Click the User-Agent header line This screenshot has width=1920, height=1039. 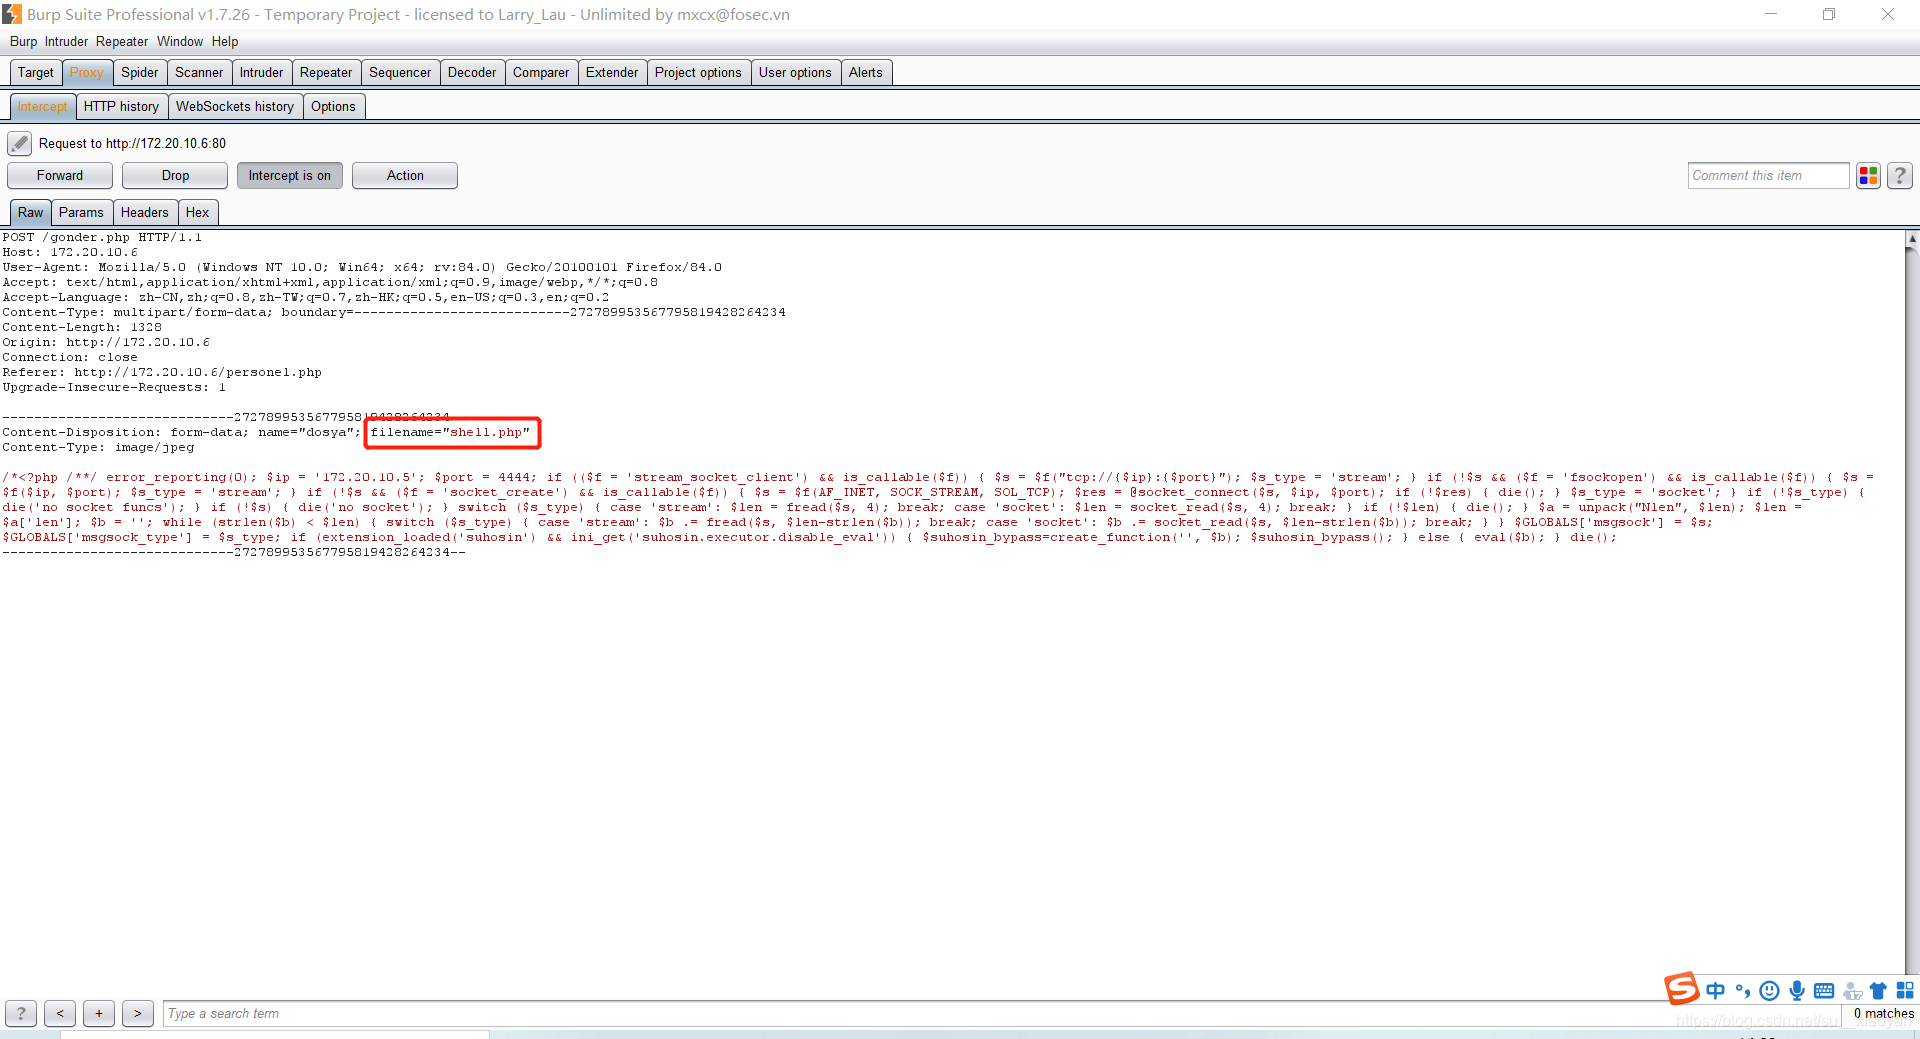[x=362, y=267]
